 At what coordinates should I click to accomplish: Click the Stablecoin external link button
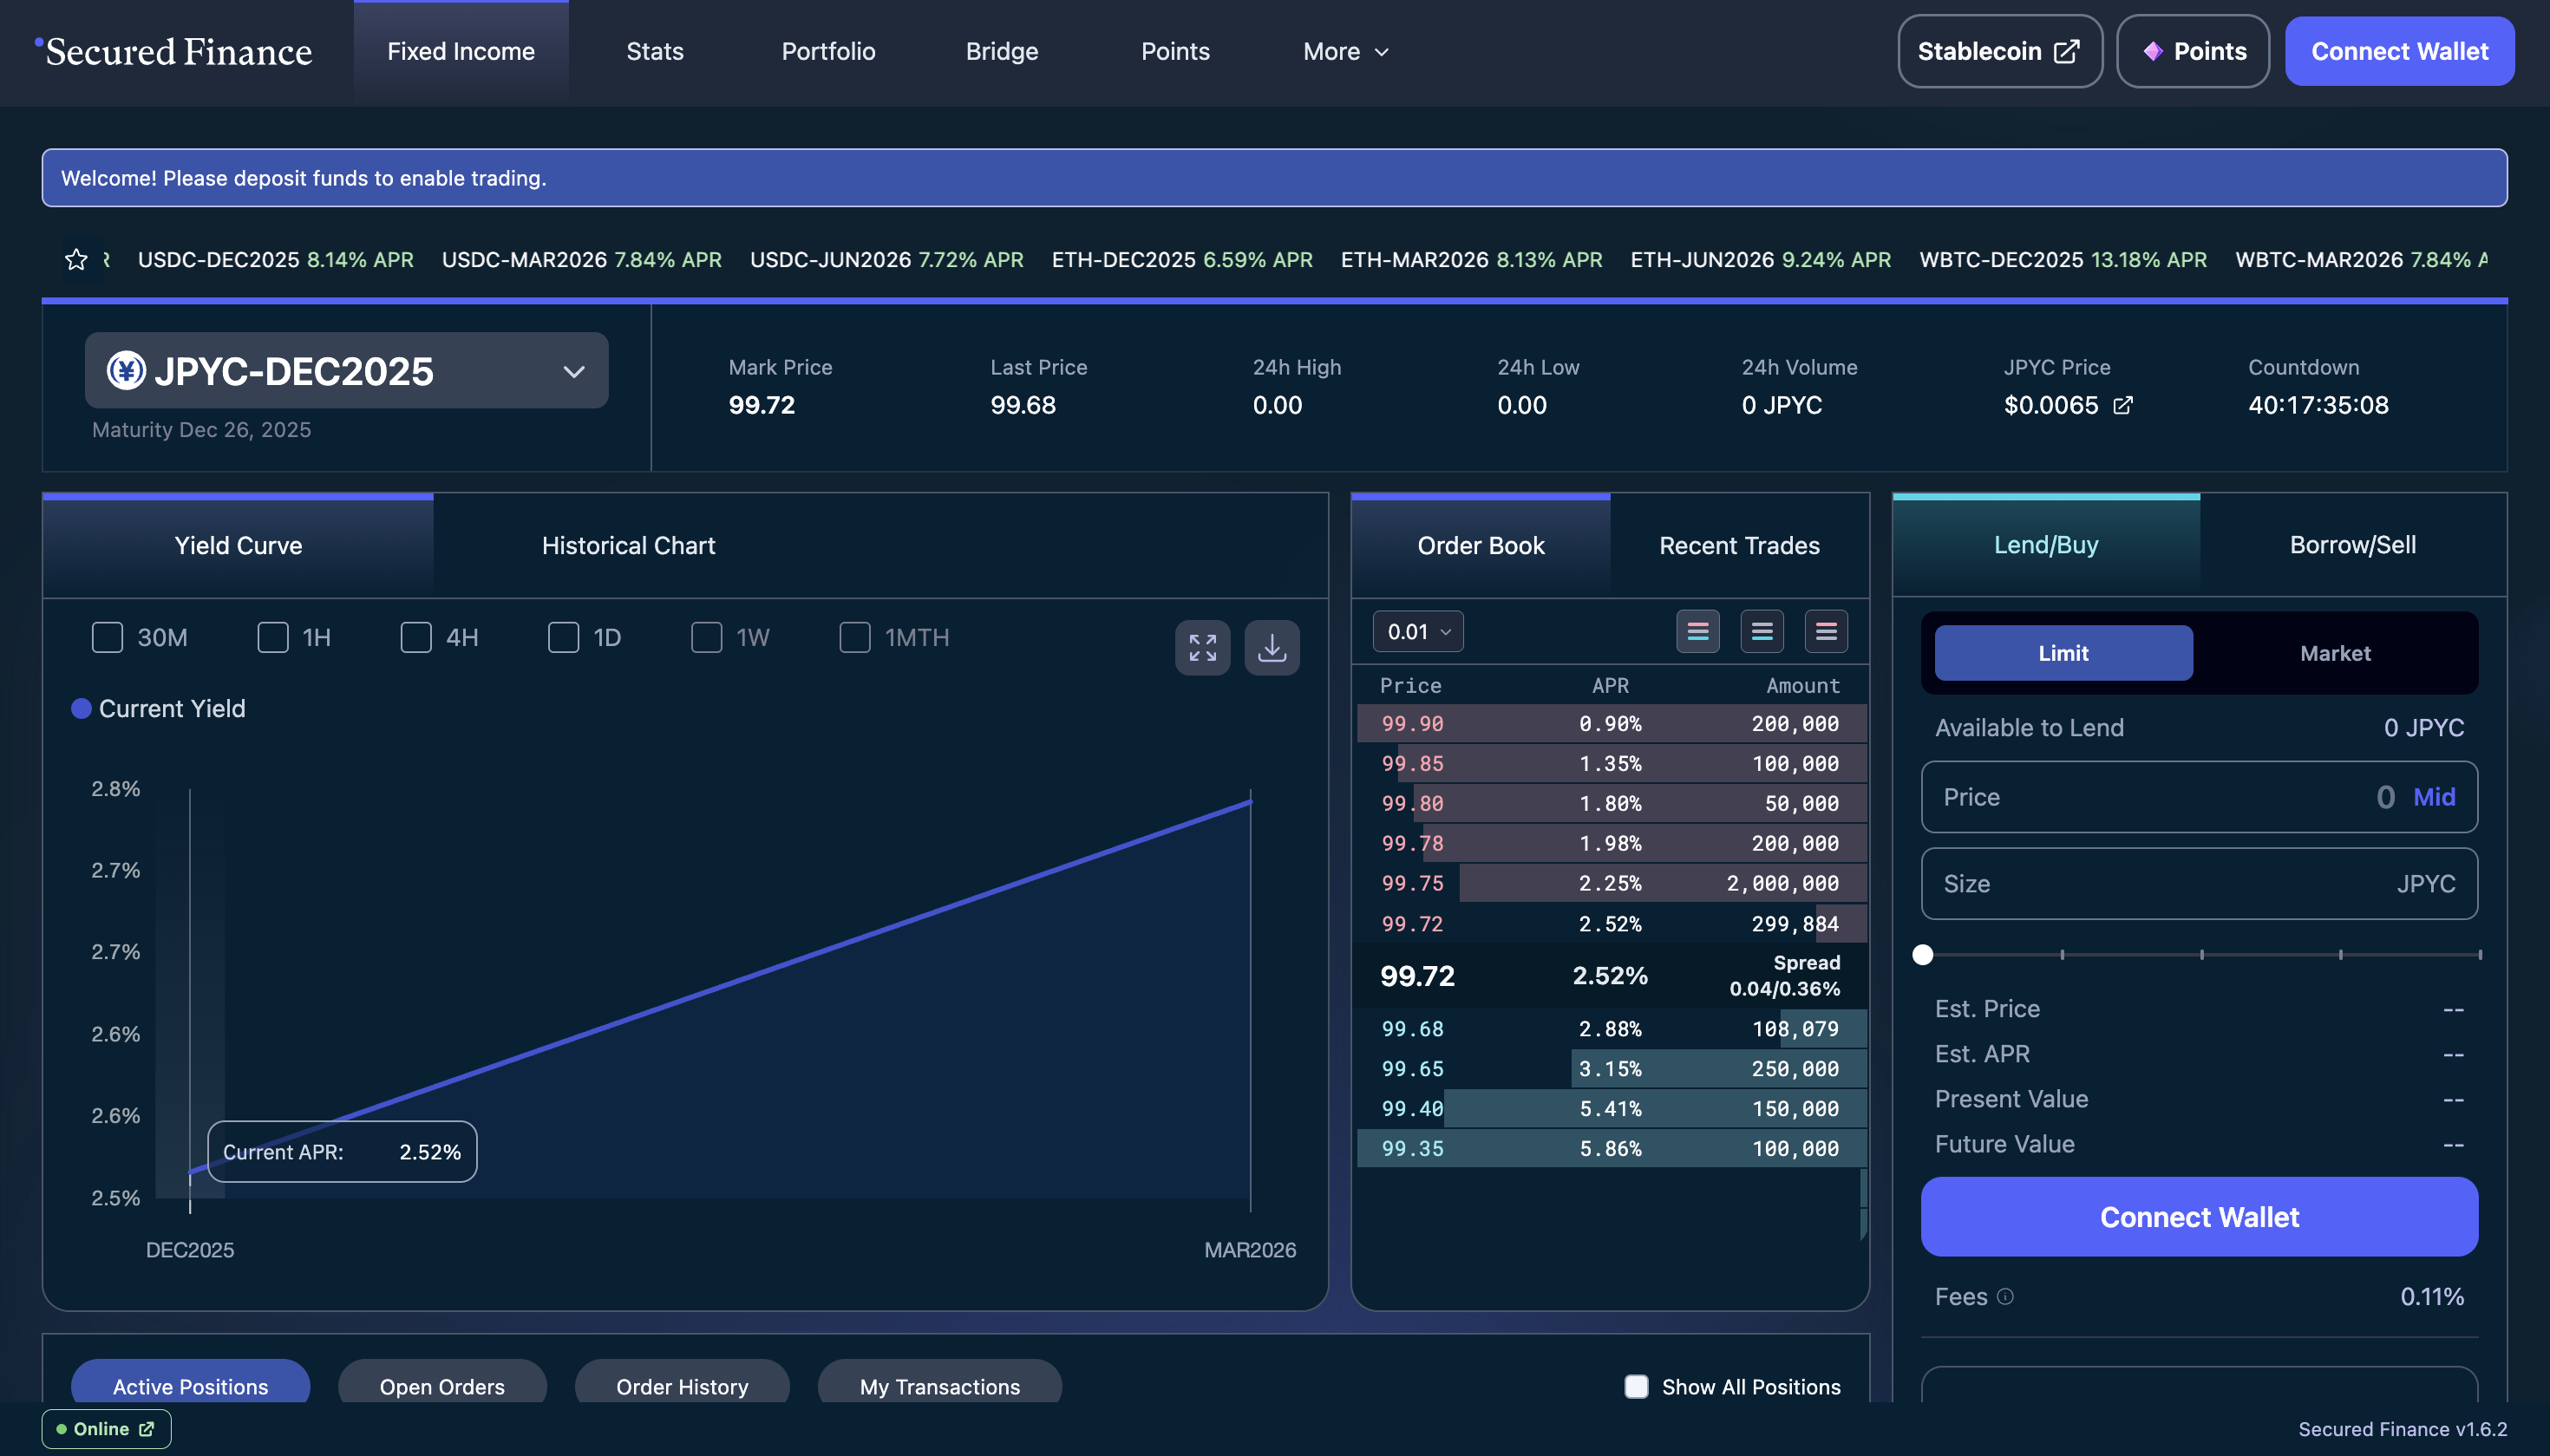(x=1999, y=52)
